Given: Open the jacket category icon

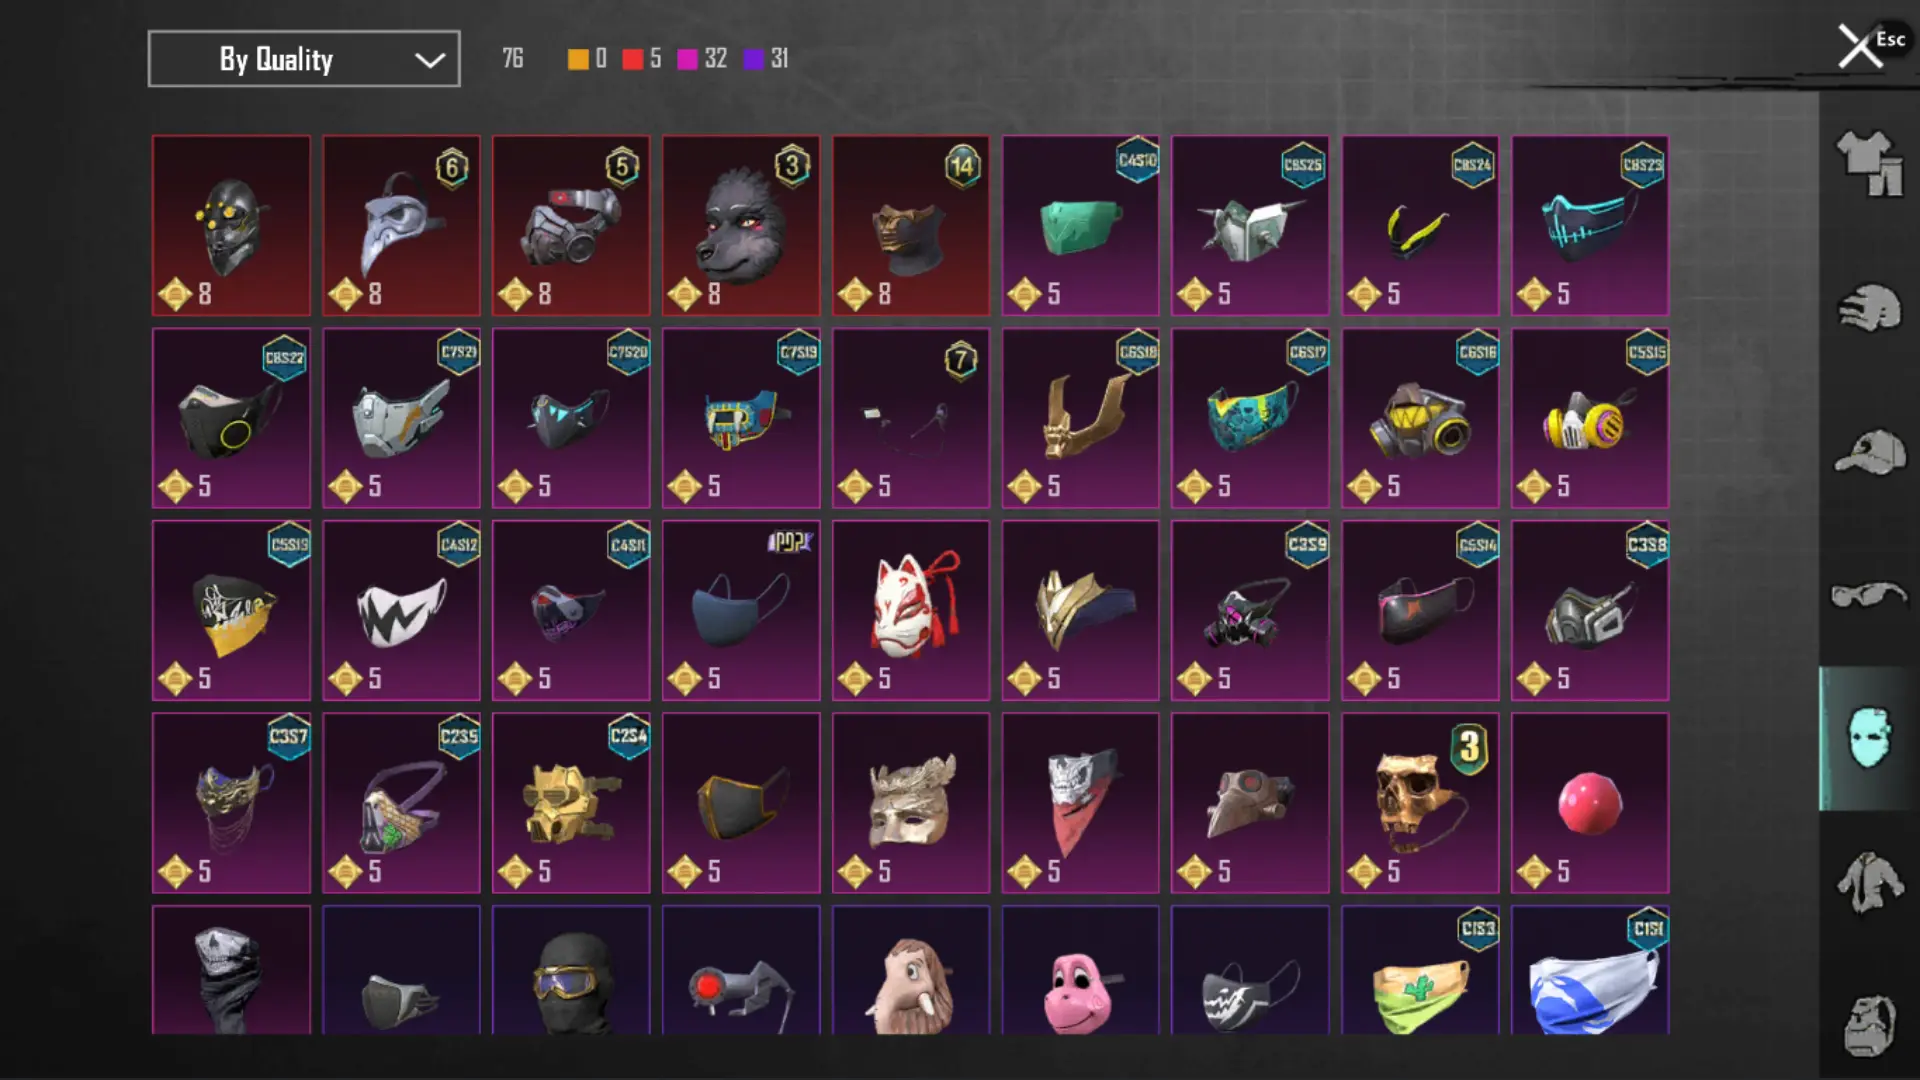Looking at the screenshot, I should pyautogui.click(x=1868, y=882).
